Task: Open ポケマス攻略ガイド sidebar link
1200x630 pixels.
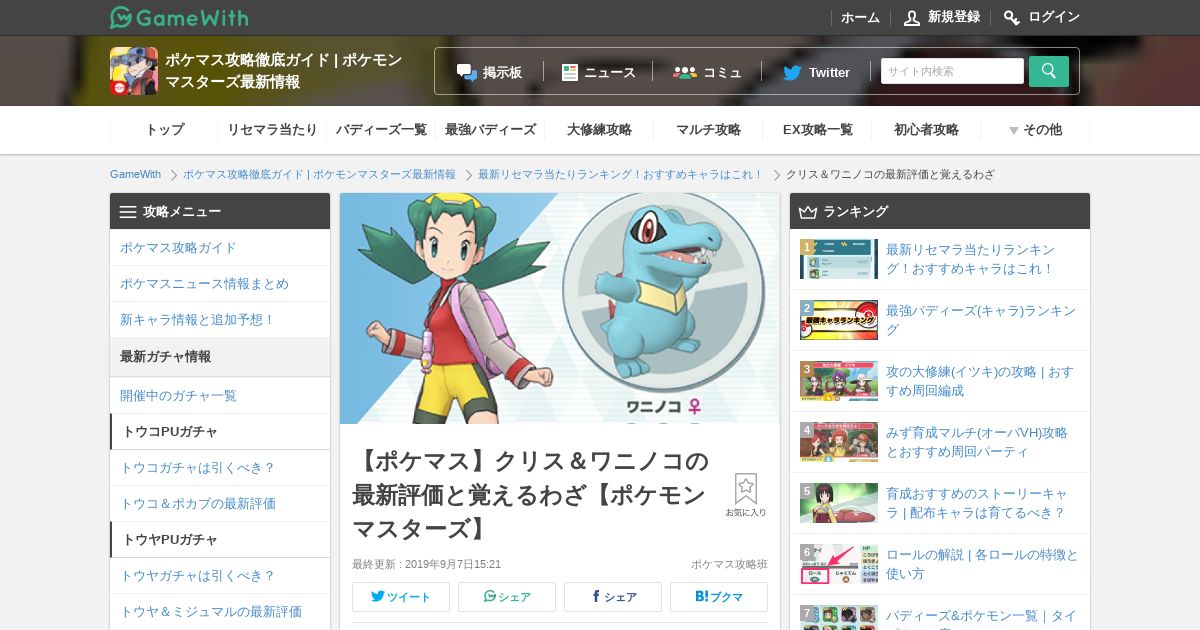Action: pos(220,248)
